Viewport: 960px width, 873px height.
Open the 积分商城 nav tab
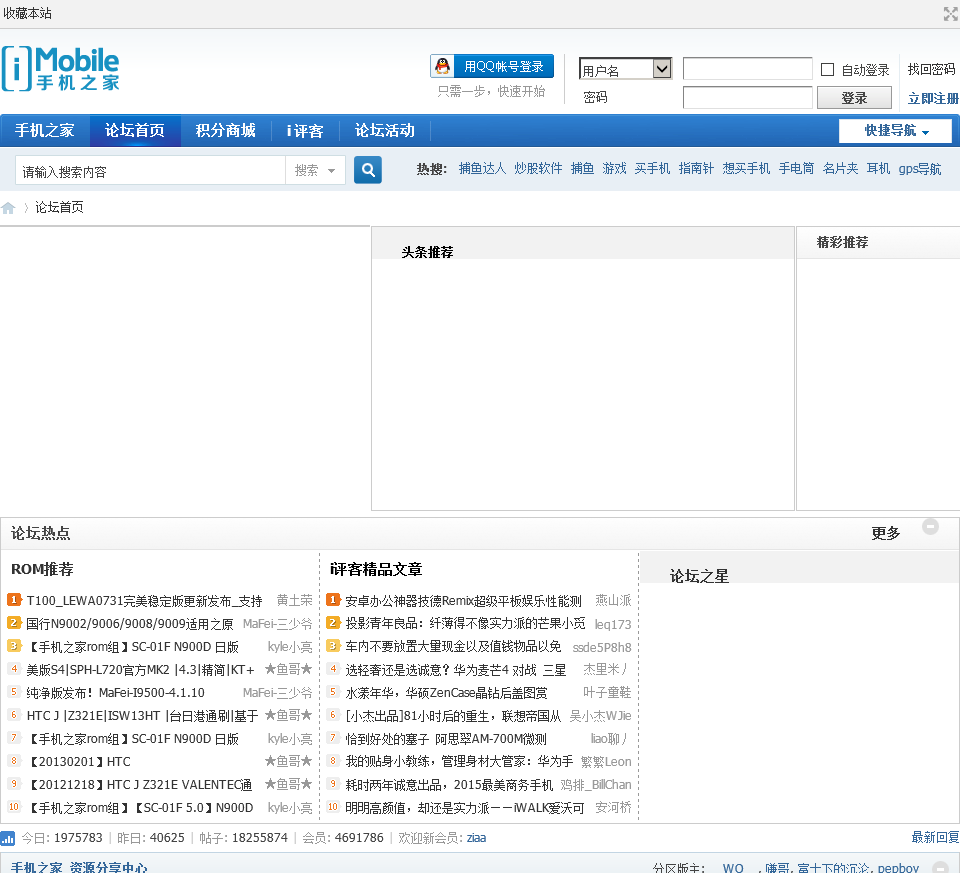tap(225, 130)
